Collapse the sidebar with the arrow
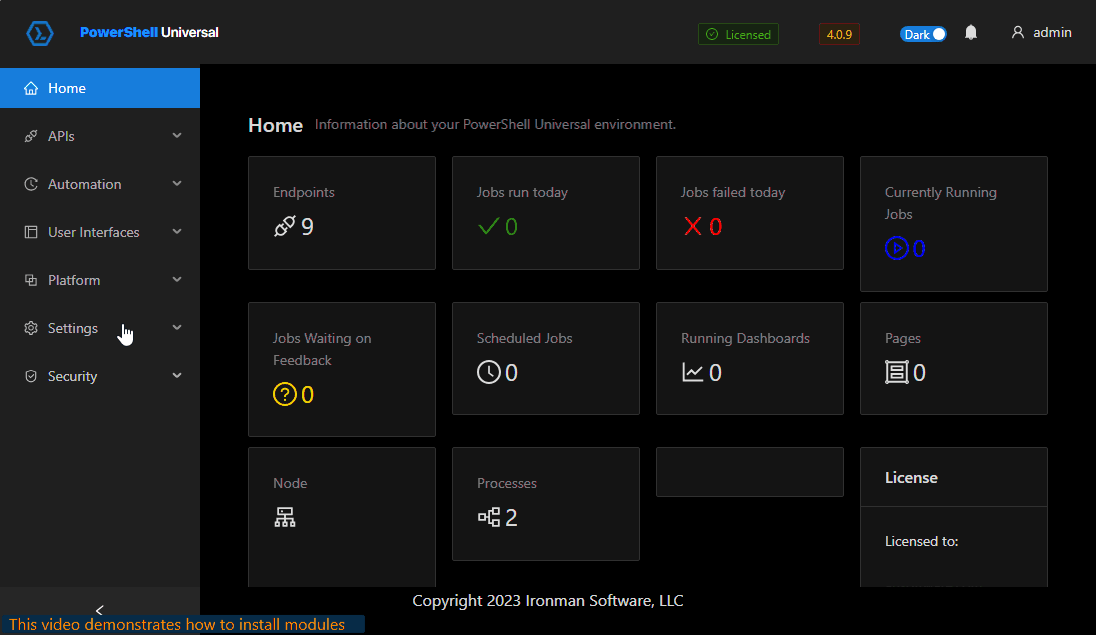Screen dimensions: 1096x635 click(99, 611)
